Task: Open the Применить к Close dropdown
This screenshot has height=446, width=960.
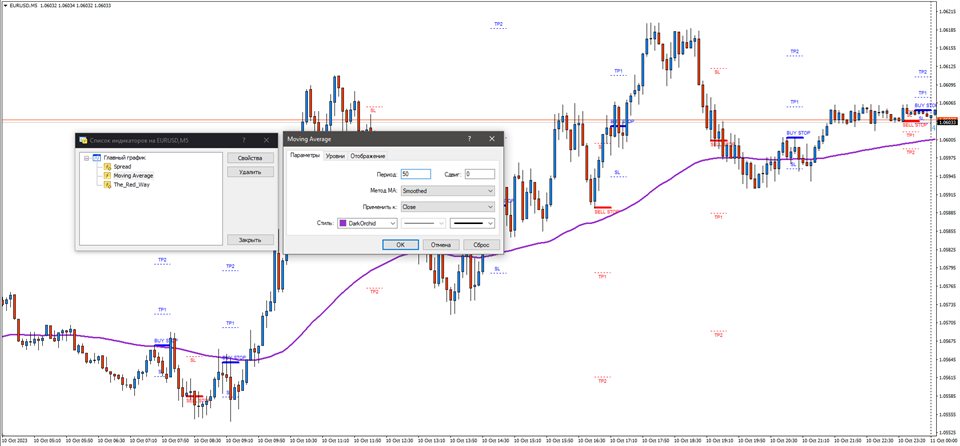Action: tap(448, 207)
